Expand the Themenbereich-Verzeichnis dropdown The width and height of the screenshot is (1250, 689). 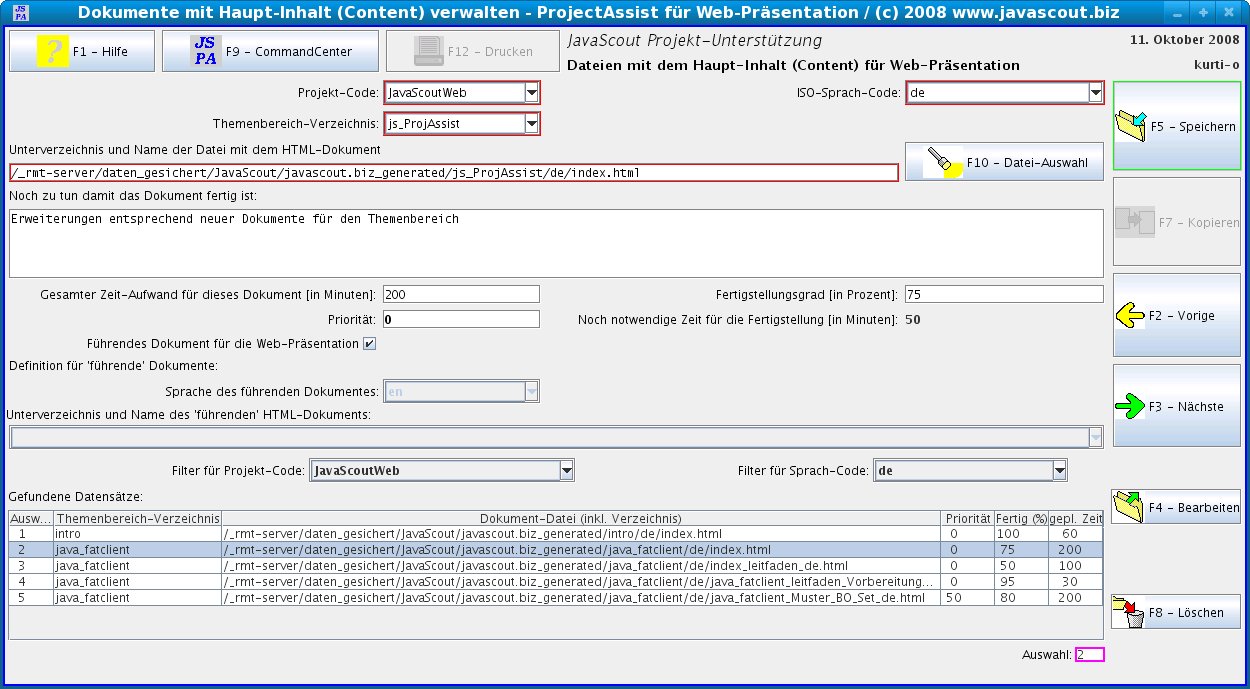point(531,124)
